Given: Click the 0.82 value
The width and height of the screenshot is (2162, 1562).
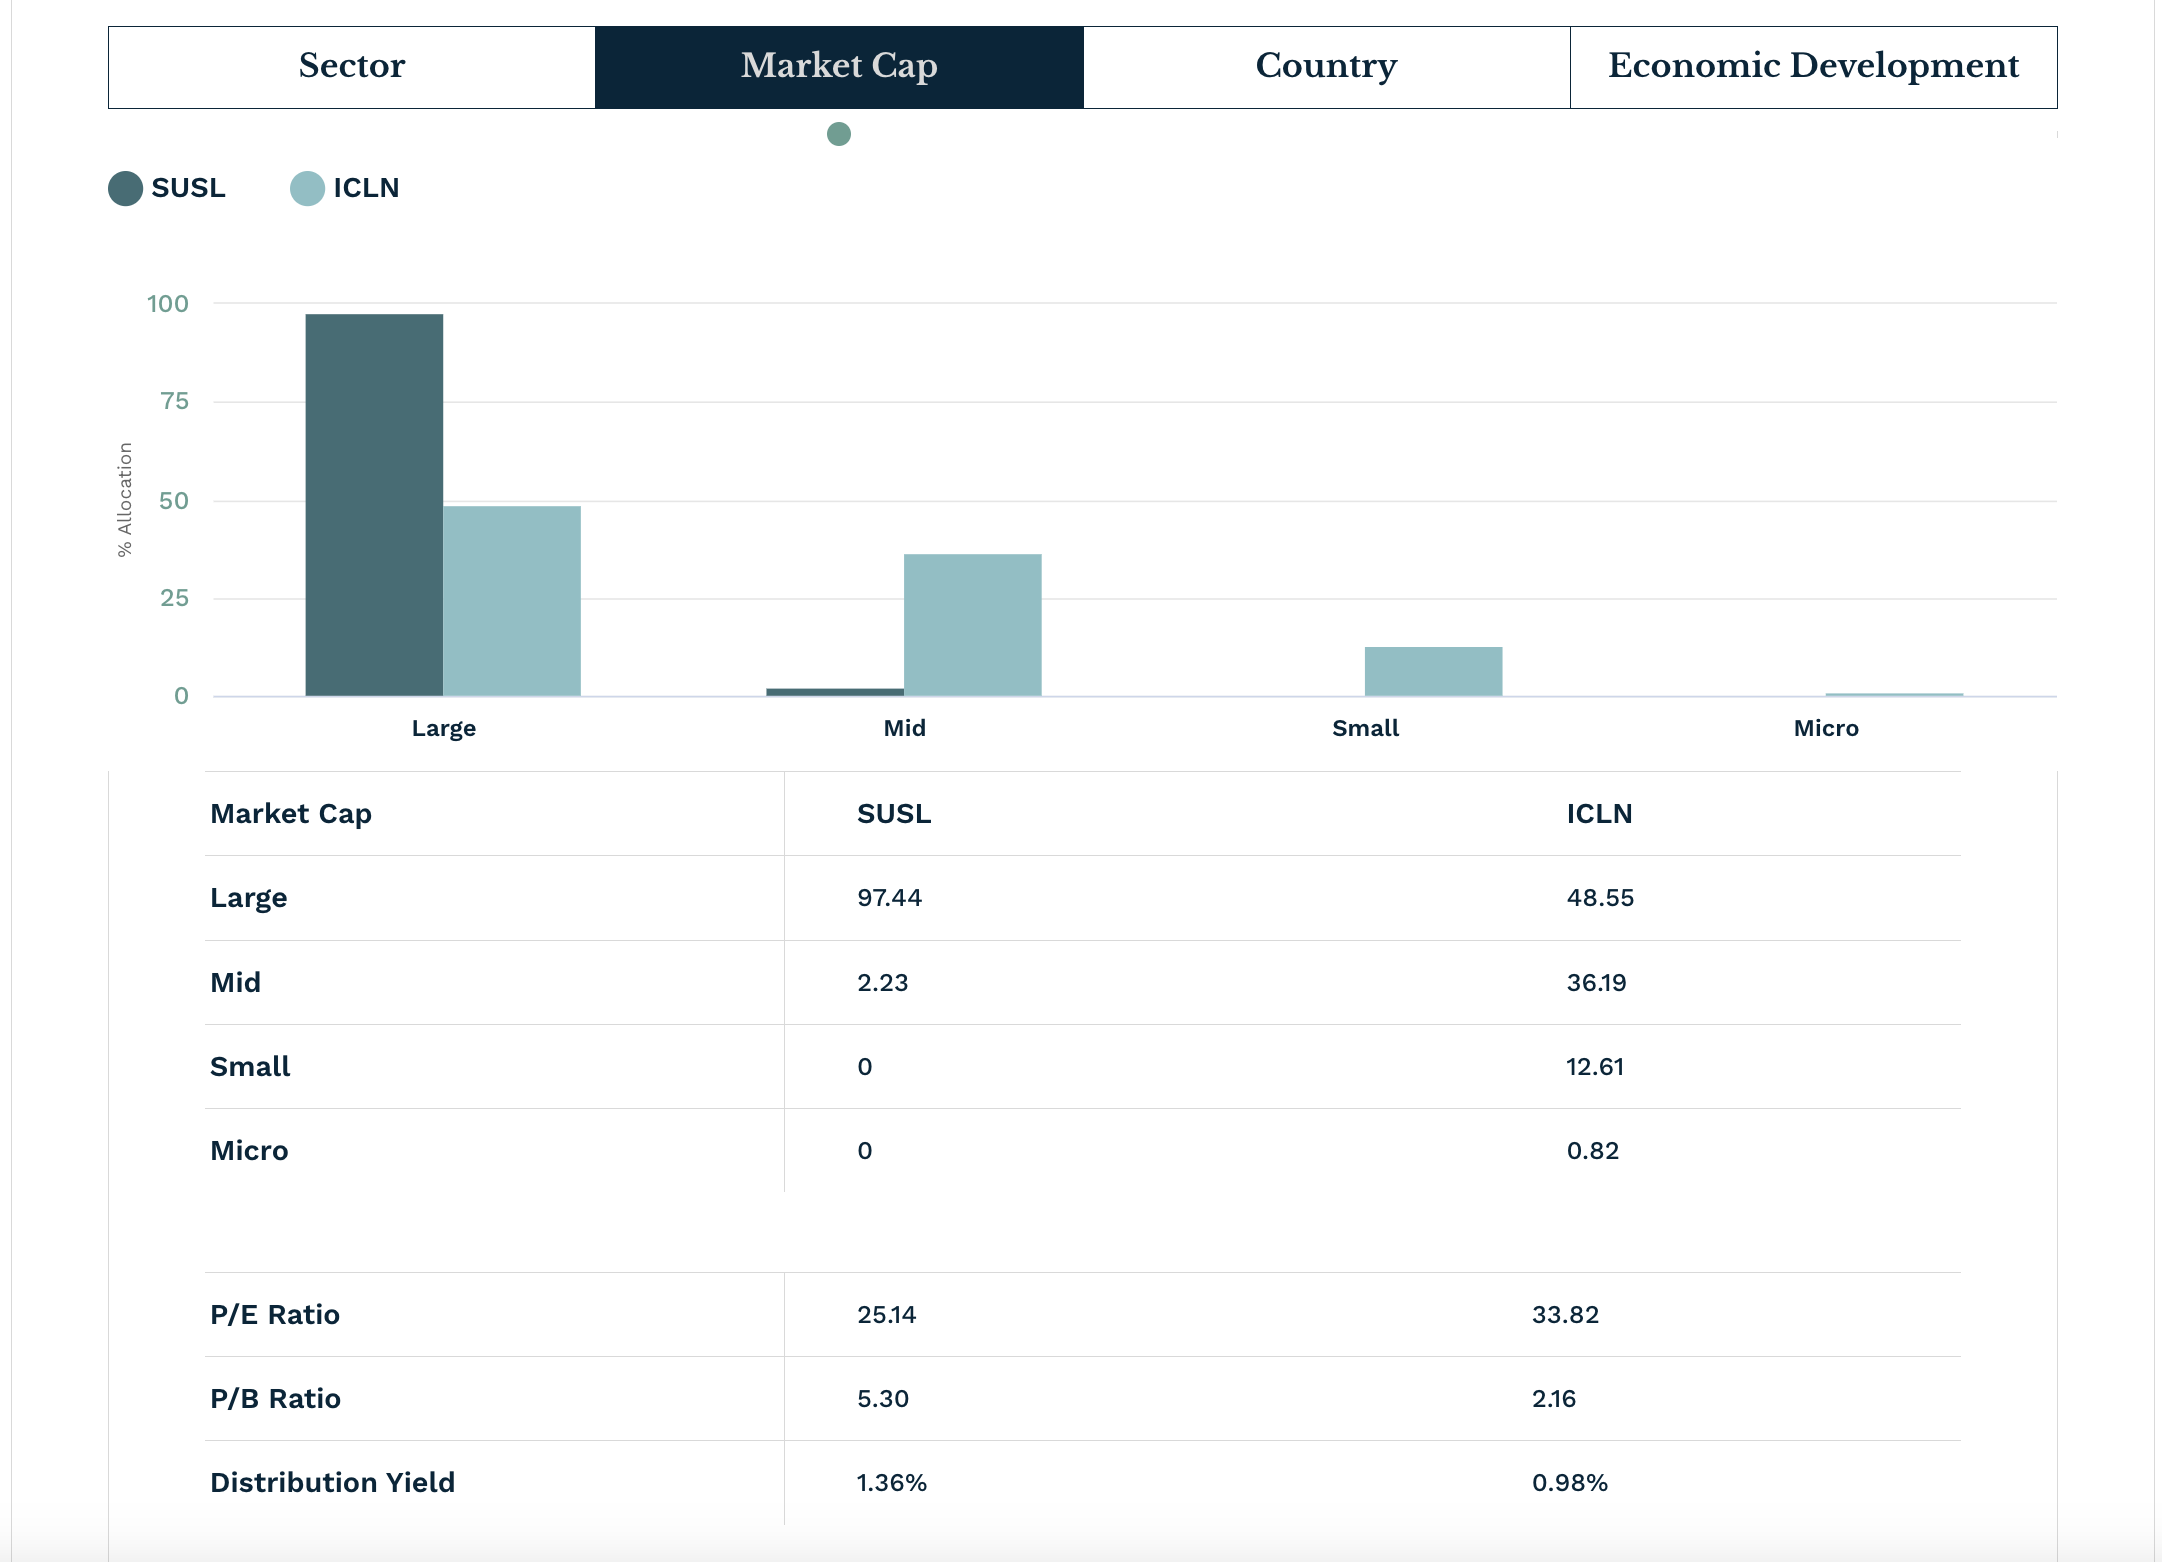Looking at the screenshot, I should point(1593,1150).
